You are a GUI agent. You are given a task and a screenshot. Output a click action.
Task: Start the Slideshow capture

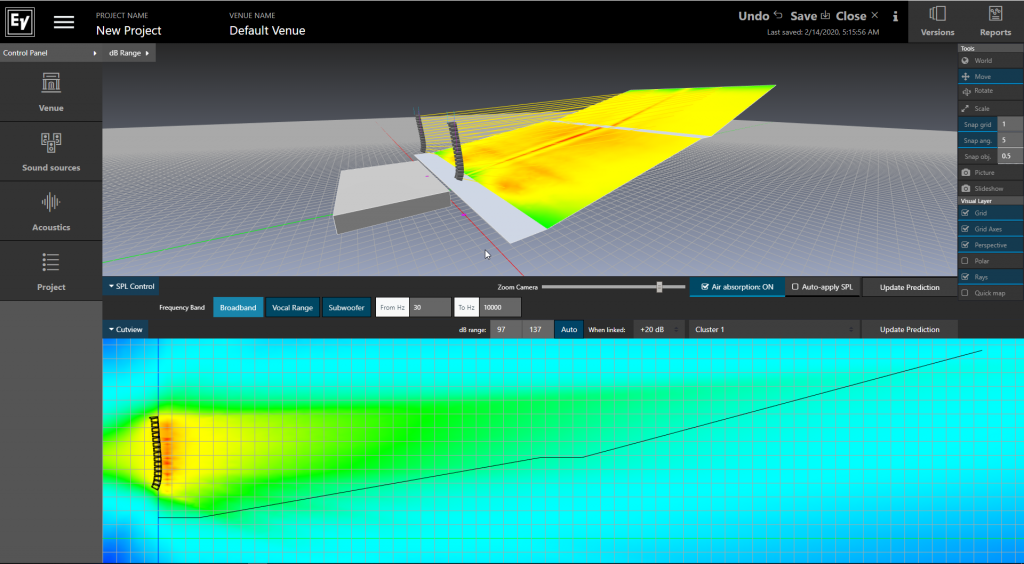991,189
